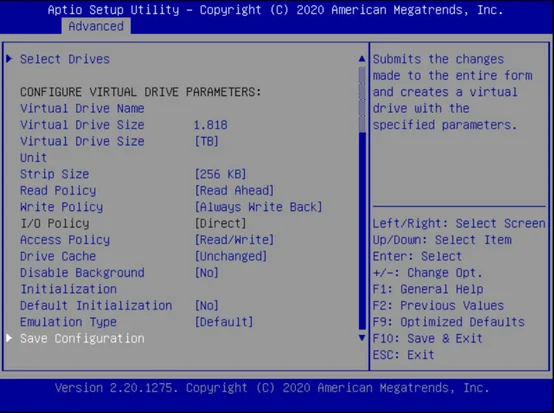
Task: Click the scrollbar up arrow
Action: tap(362, 59)
